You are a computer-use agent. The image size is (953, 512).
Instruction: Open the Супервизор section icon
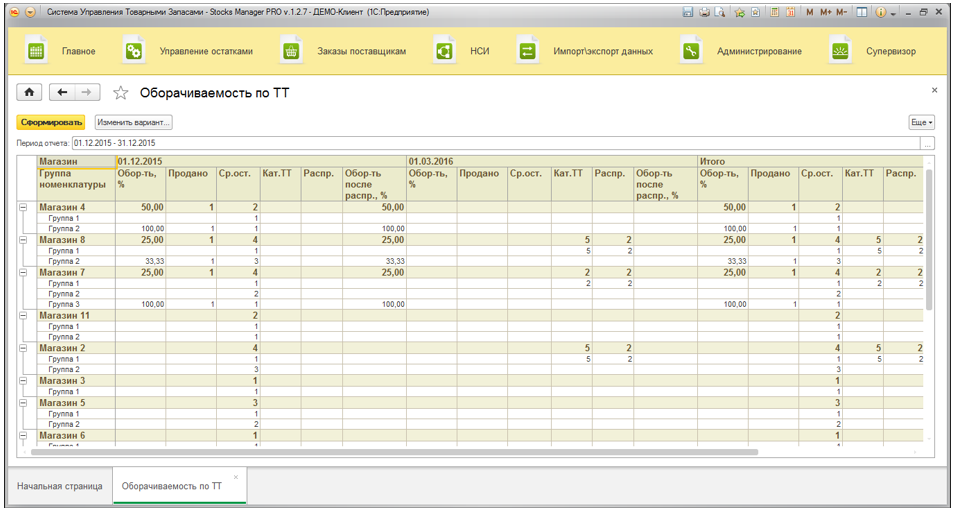point(840,51)
